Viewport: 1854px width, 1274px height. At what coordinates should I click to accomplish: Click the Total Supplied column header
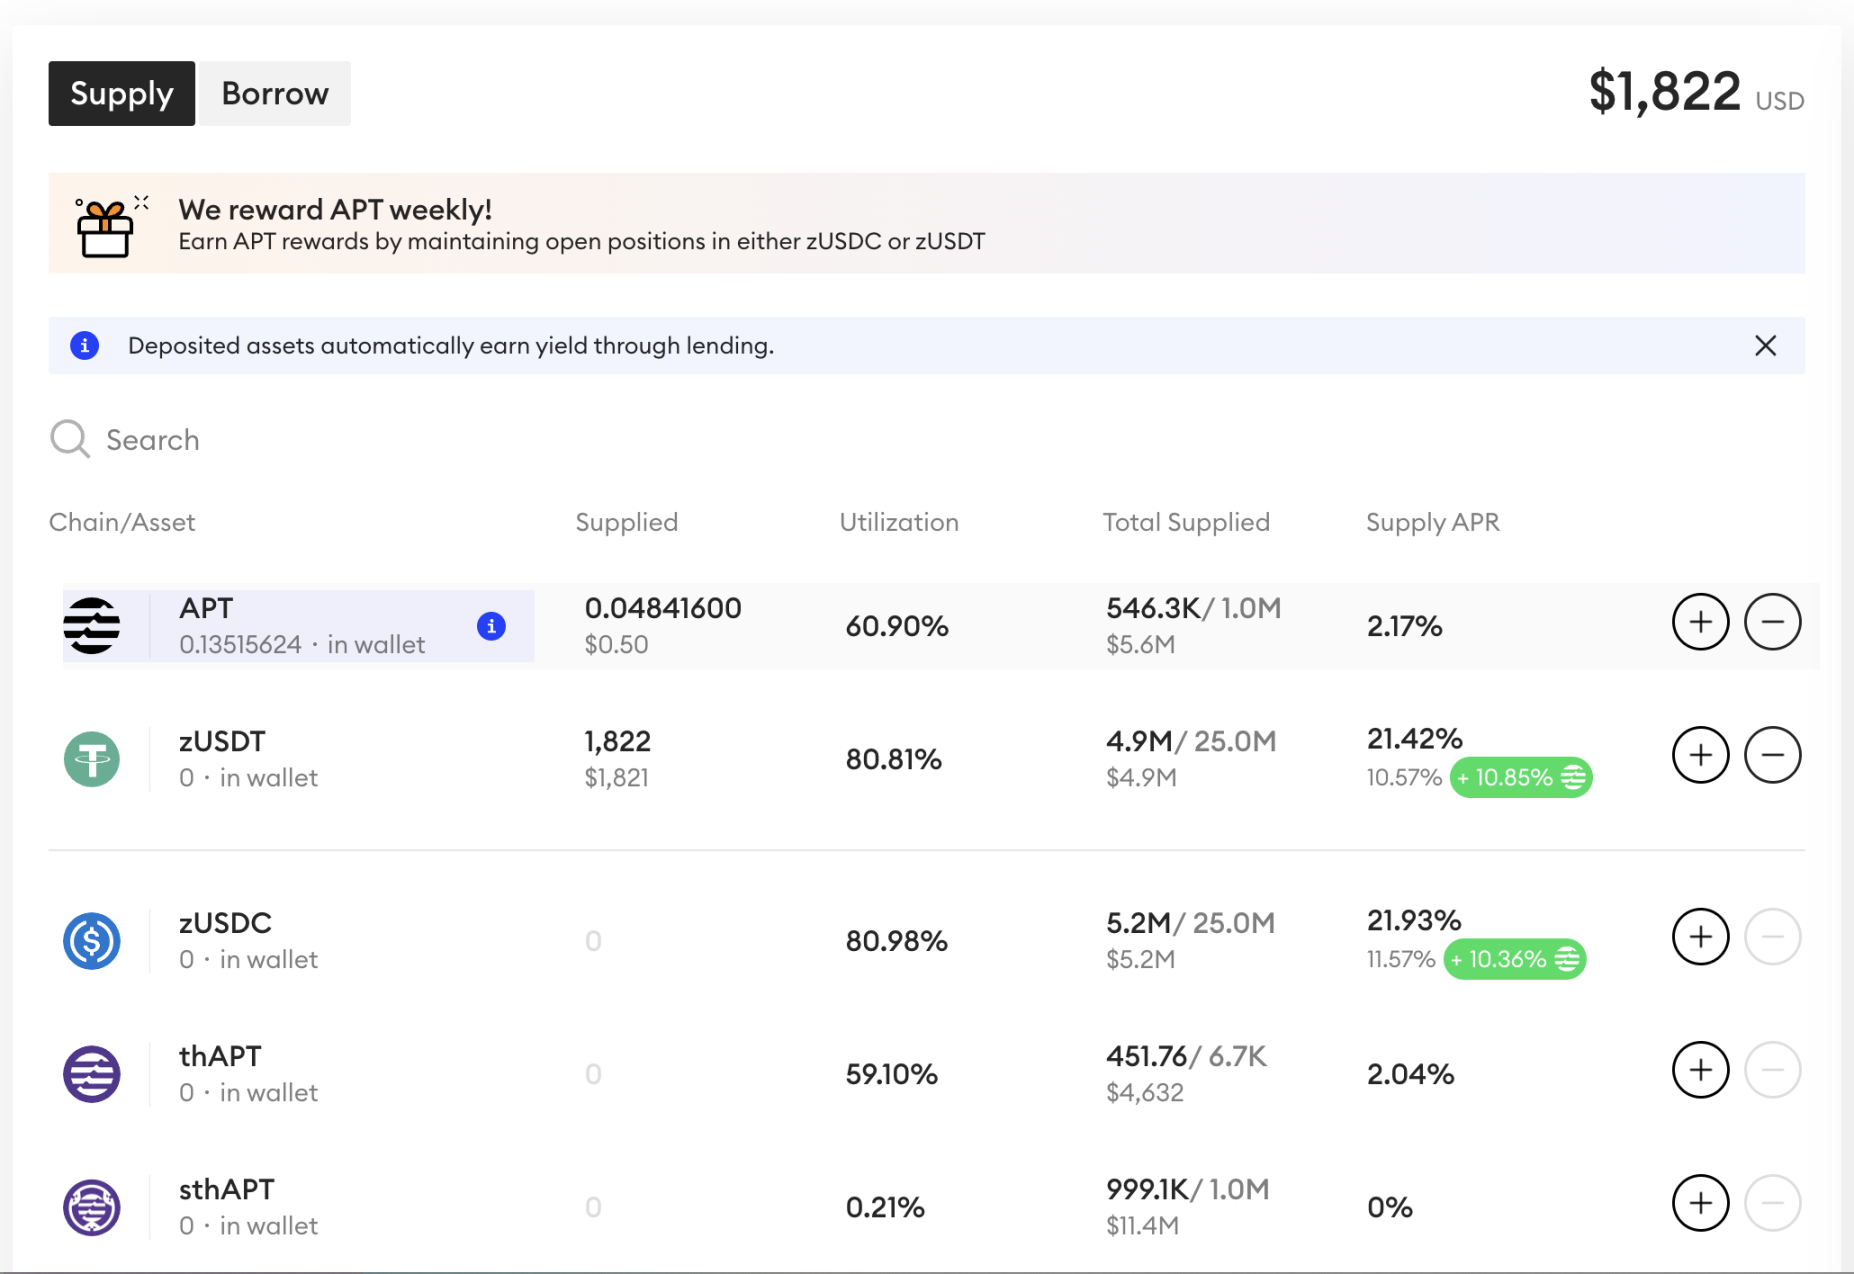pyautogui.click(x=1186, y=522)
